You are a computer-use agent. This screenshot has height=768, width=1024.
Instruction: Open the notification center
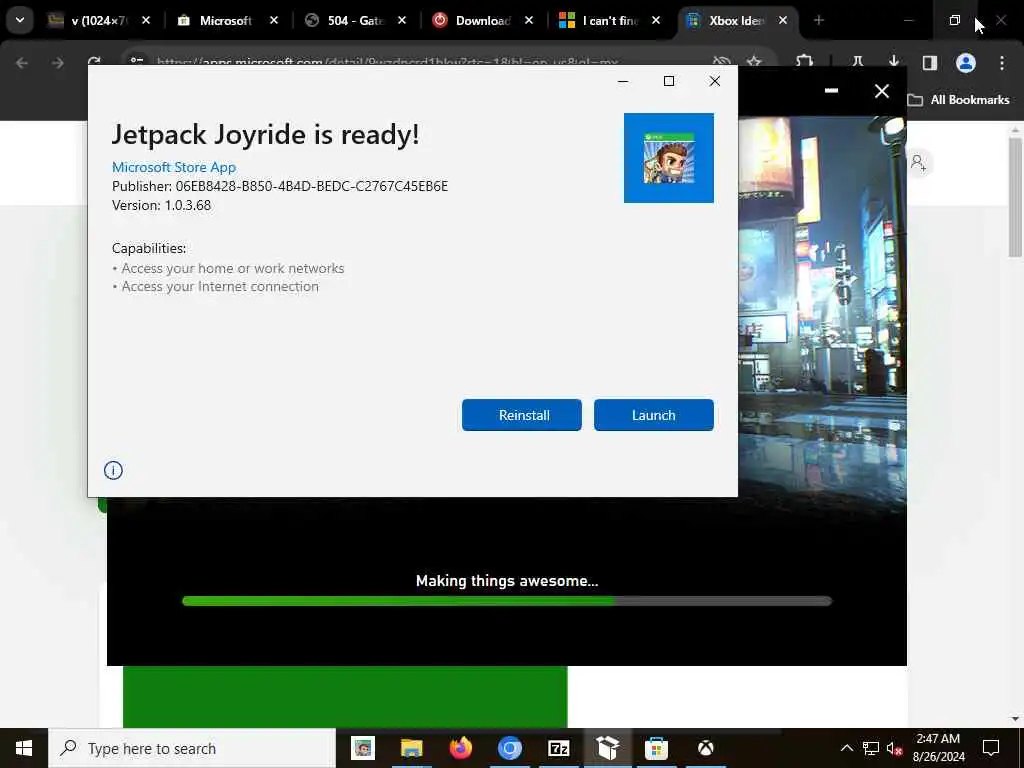pos(991,748)
